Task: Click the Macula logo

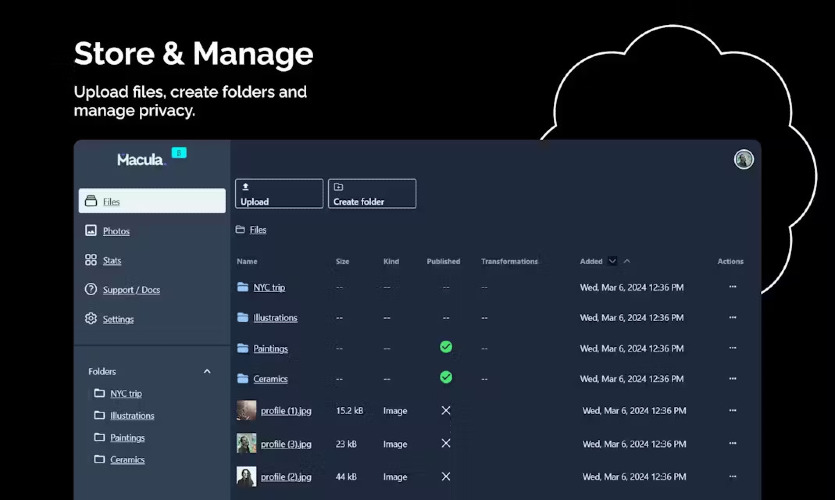Action: pos(141,159)
